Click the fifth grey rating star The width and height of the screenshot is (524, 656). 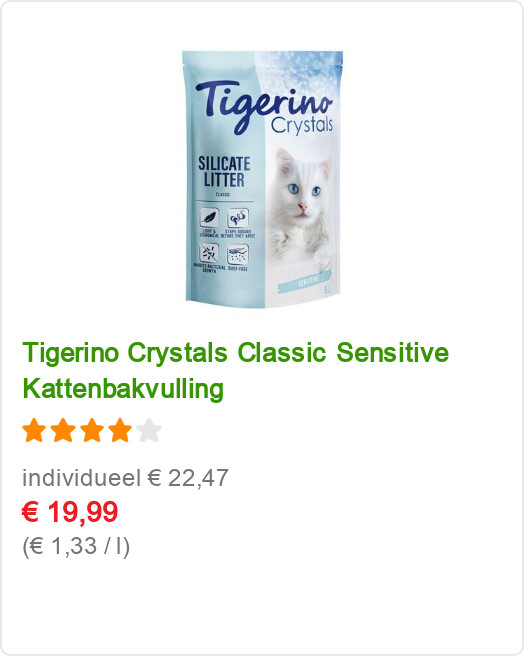click(x=149, y=430)
